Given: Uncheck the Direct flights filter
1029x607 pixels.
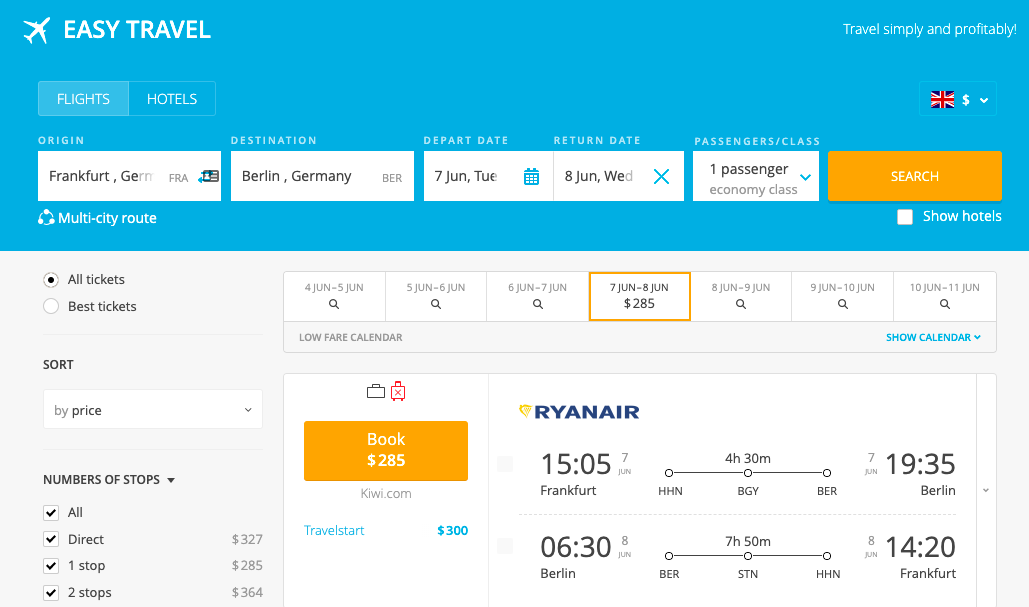Looking at the screenshot, I should pos(51,539).
